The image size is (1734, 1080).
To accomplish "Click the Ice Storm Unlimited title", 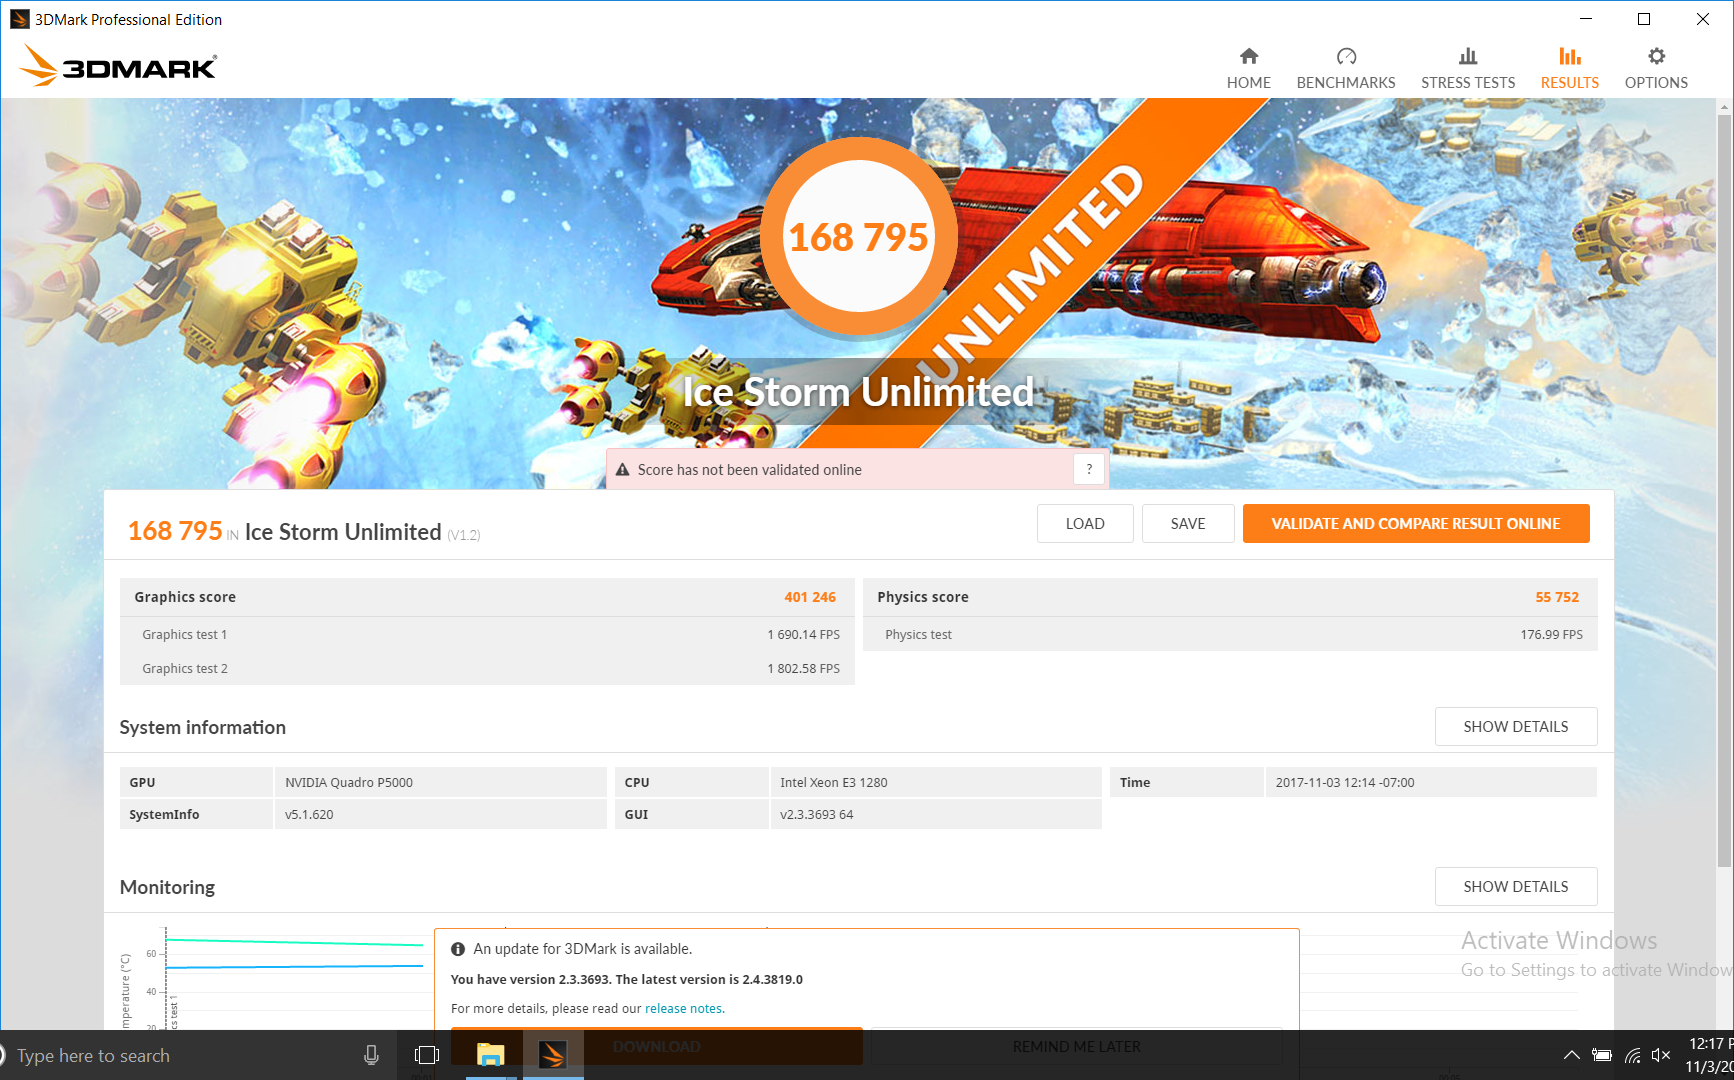I will [x=858, y=391].
